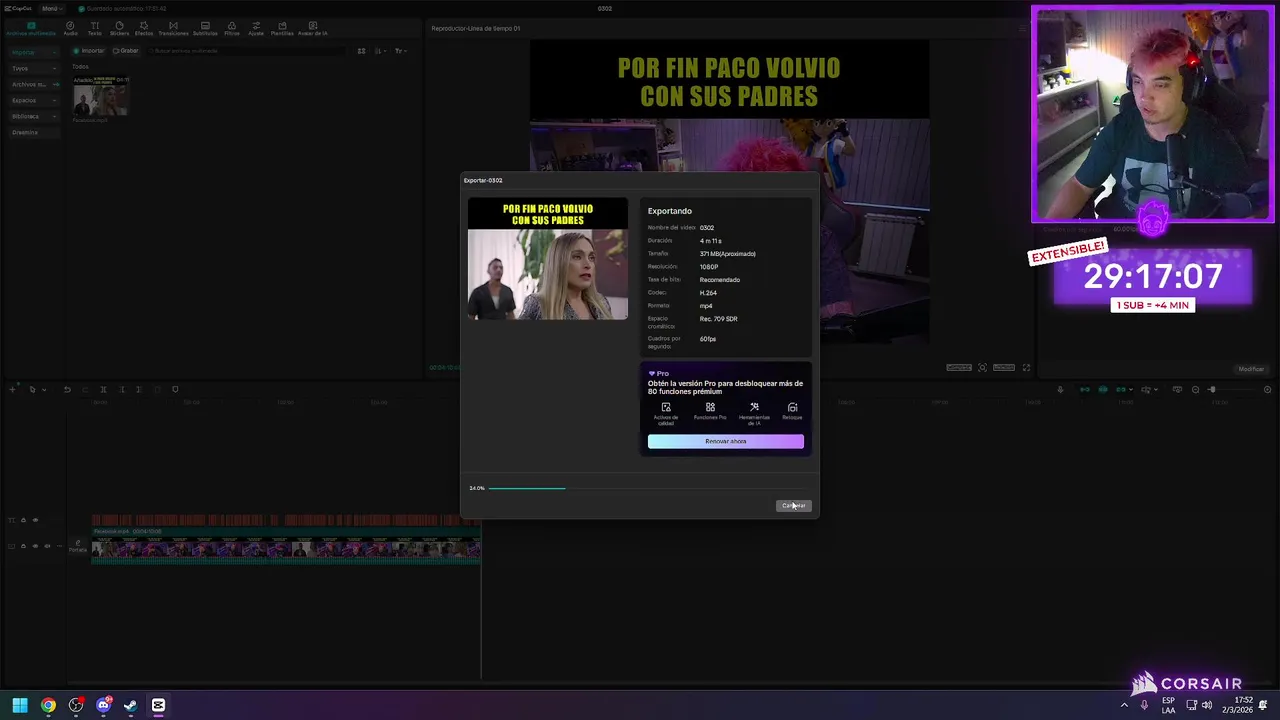Image resolution: width=1280 pixels, height=720 pixels.
Task: Click the Herramientas de IA Pro icon
Action: (754, 414)
